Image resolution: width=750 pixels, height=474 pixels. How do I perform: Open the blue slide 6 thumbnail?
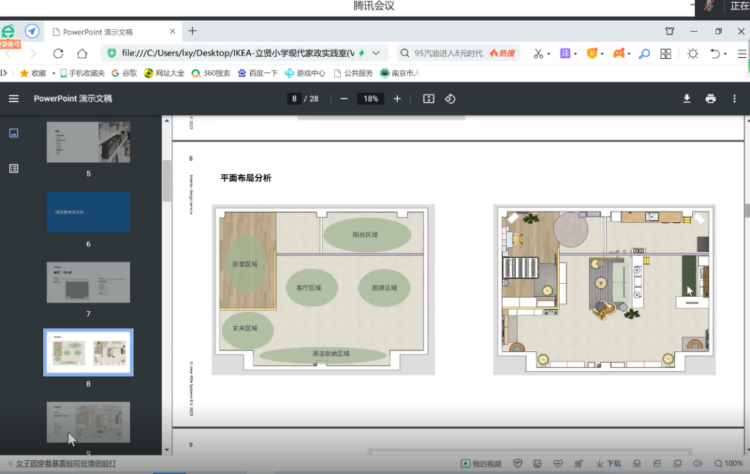coord(88,212)
